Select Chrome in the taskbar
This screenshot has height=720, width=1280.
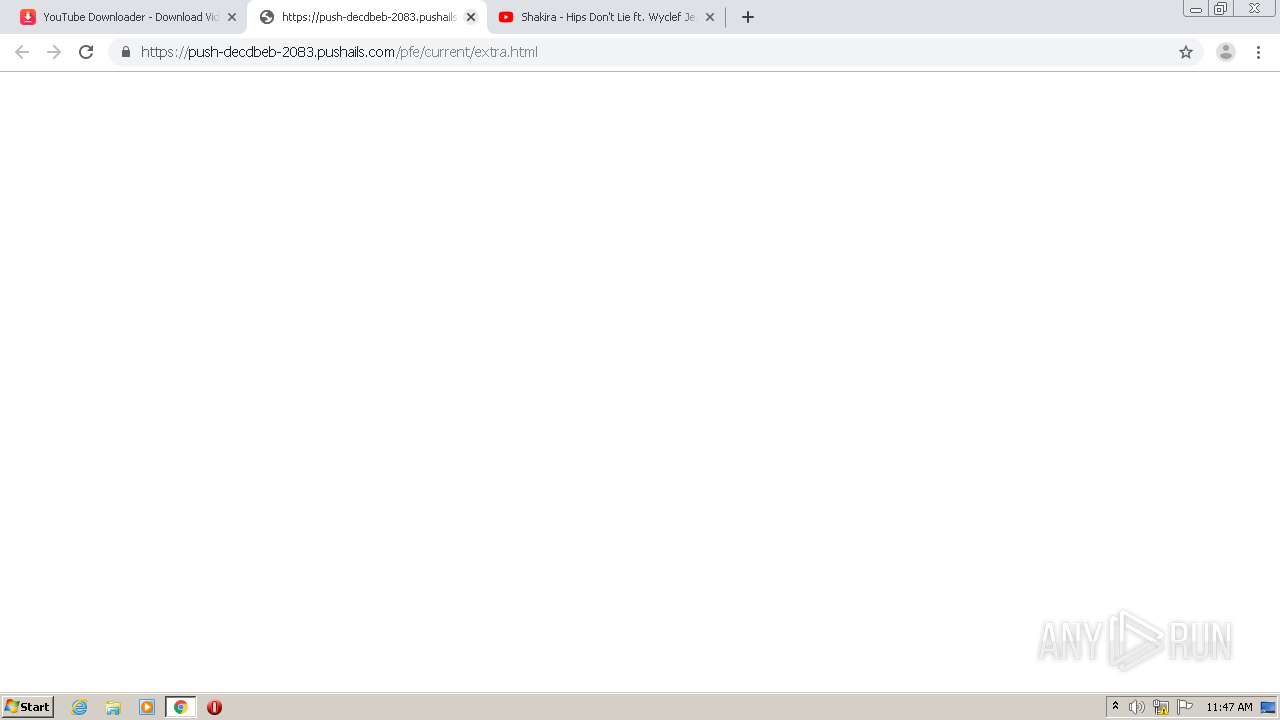pos(180,707)
